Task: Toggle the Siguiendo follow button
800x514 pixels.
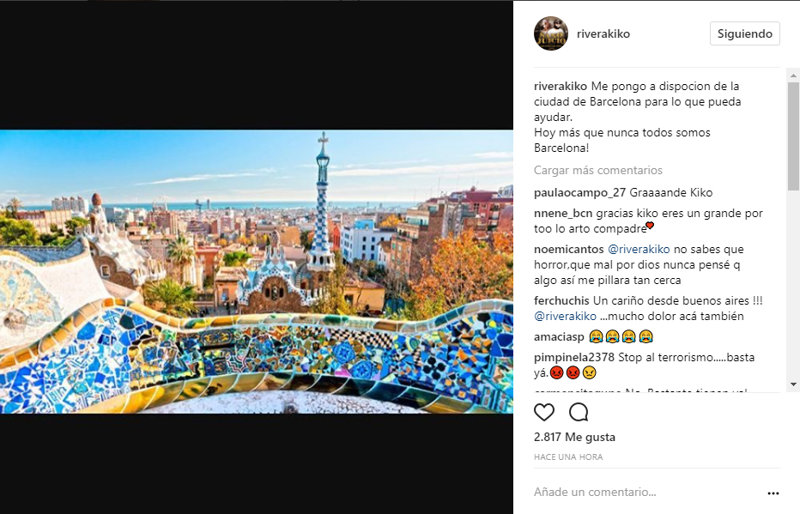Action: [744, 34]
